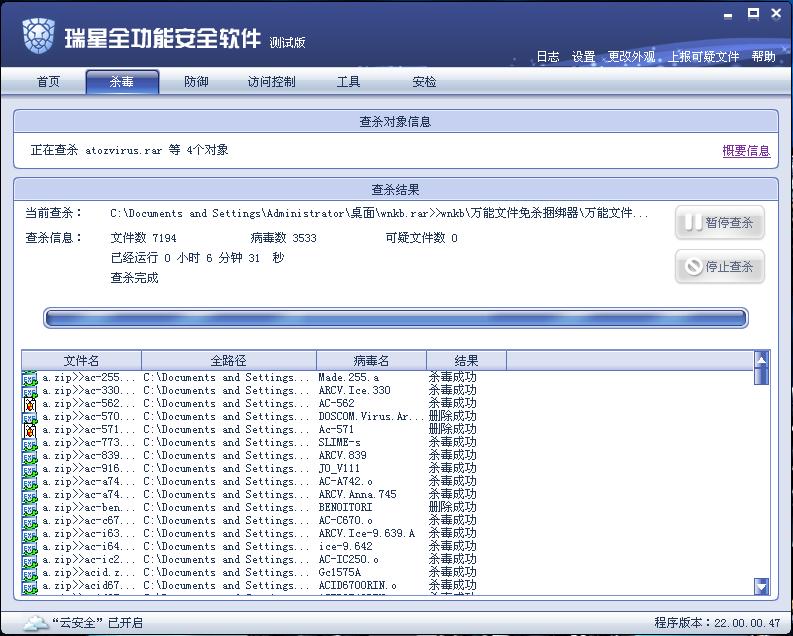Click 删除成功 result in the Ac-571 row
Screen dimensions: 793x636
pos(453,430)
